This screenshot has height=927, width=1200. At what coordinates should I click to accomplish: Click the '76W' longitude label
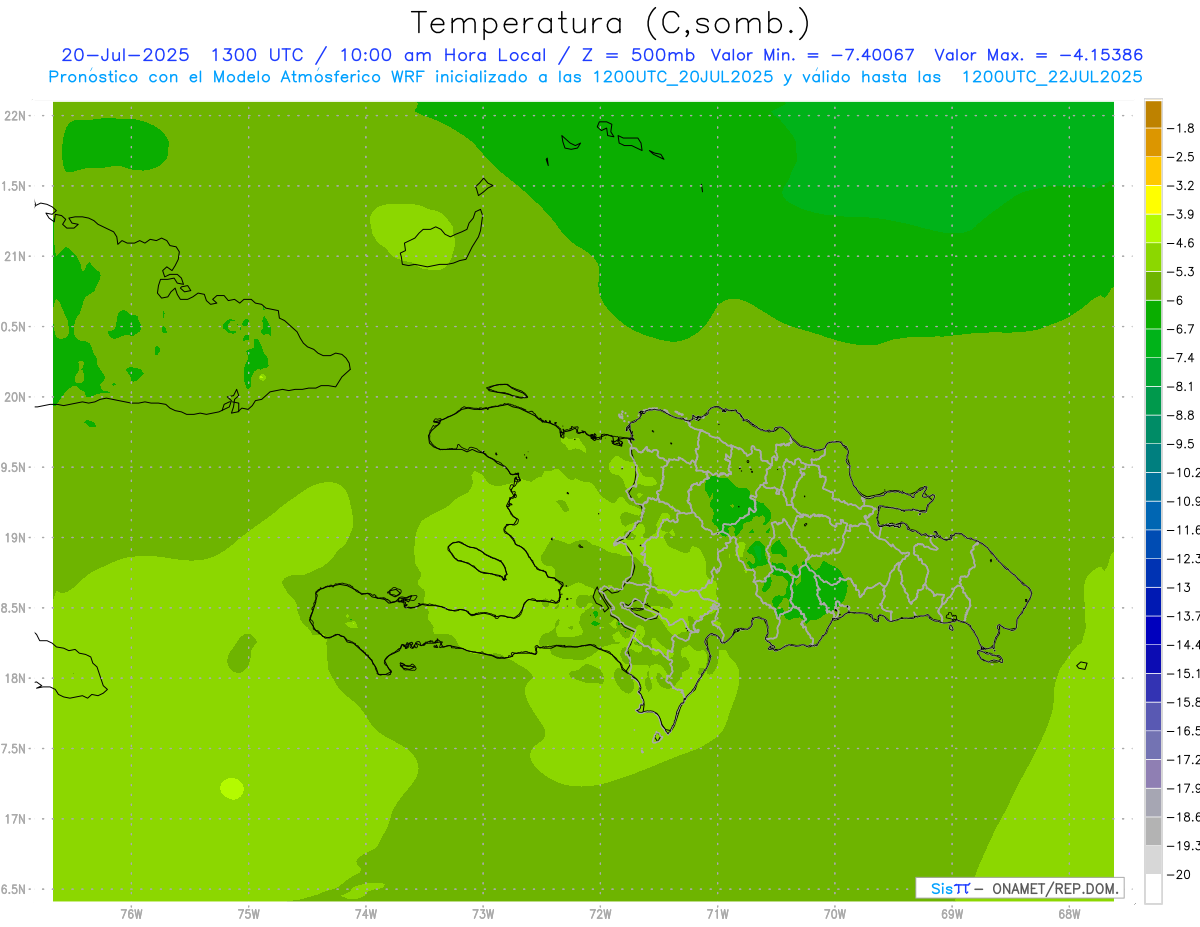click(131, 914)
